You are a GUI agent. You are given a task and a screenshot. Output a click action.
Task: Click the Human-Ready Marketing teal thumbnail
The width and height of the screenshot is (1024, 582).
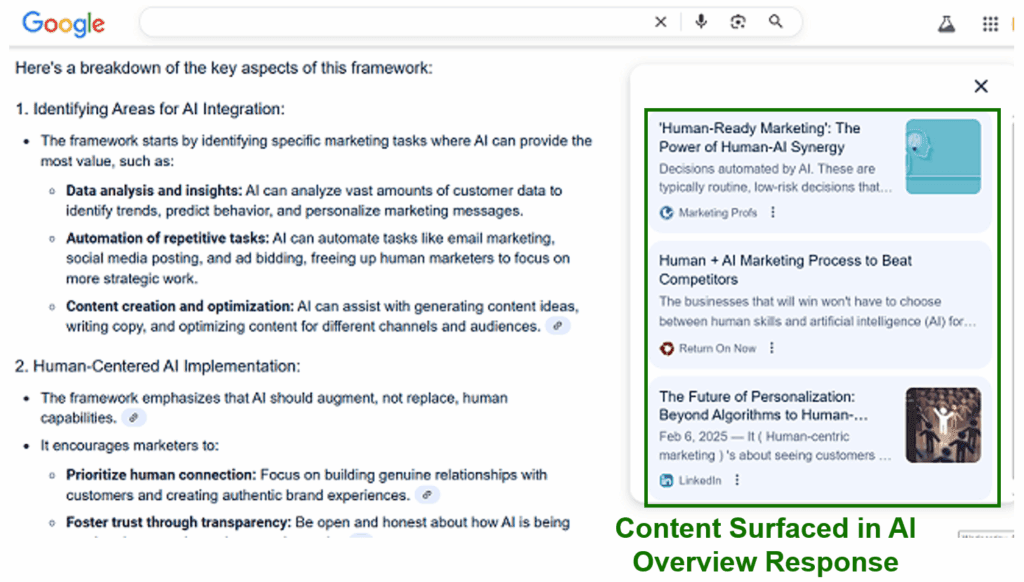[943, 156]
